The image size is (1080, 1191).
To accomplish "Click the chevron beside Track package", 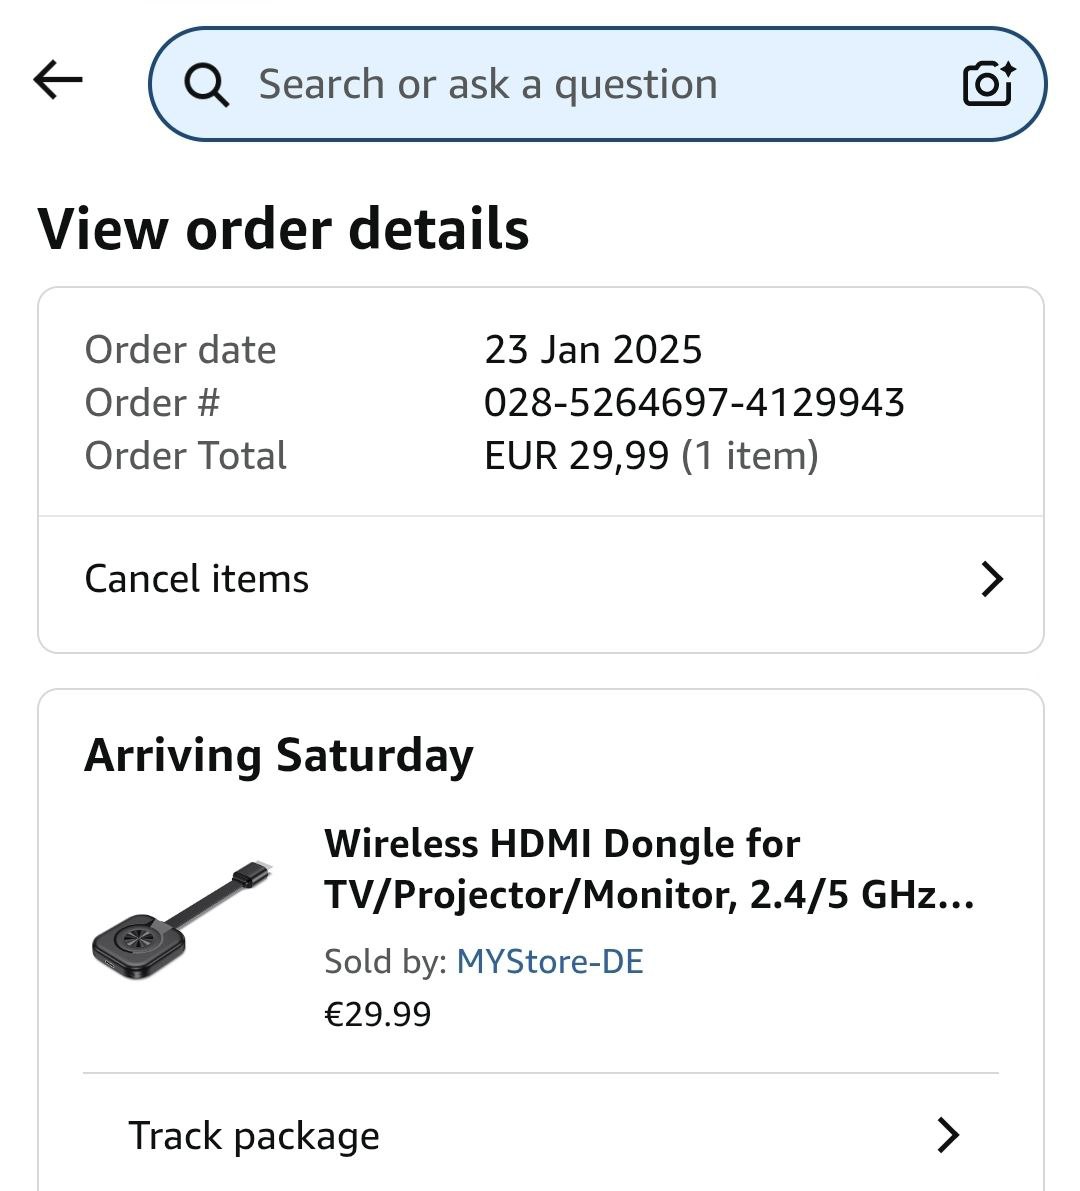I will 947,1136.
